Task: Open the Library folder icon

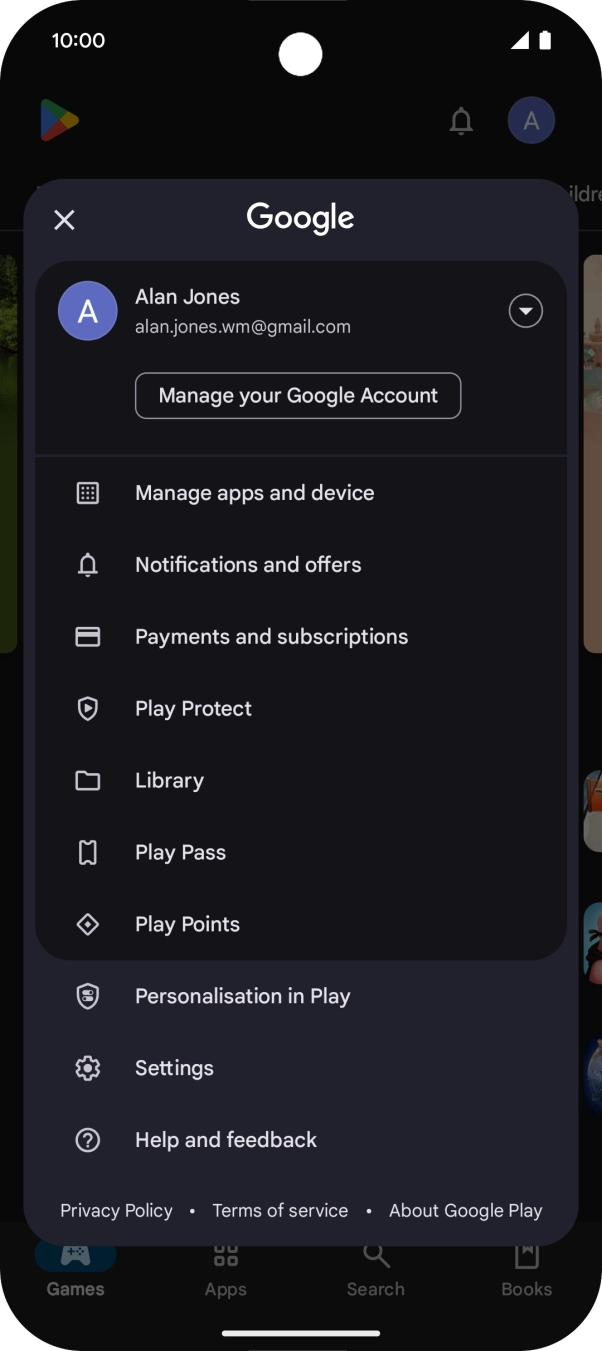Action: coord(88,780)
